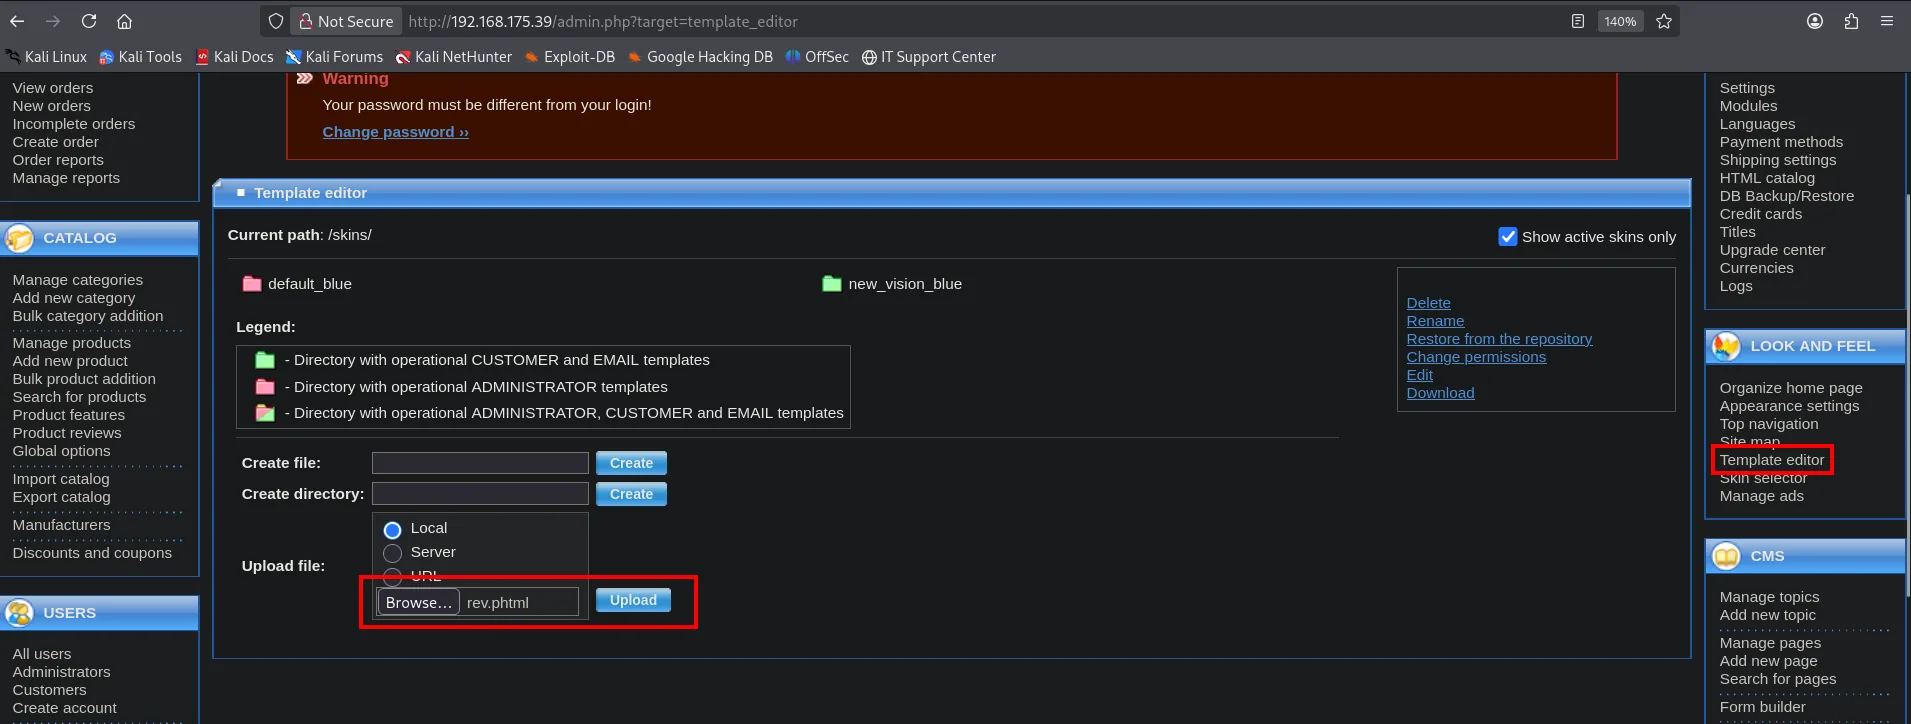Click Create next to Create file
Image resolution: width=1911 pixels, height=724 pixels.
631,463
